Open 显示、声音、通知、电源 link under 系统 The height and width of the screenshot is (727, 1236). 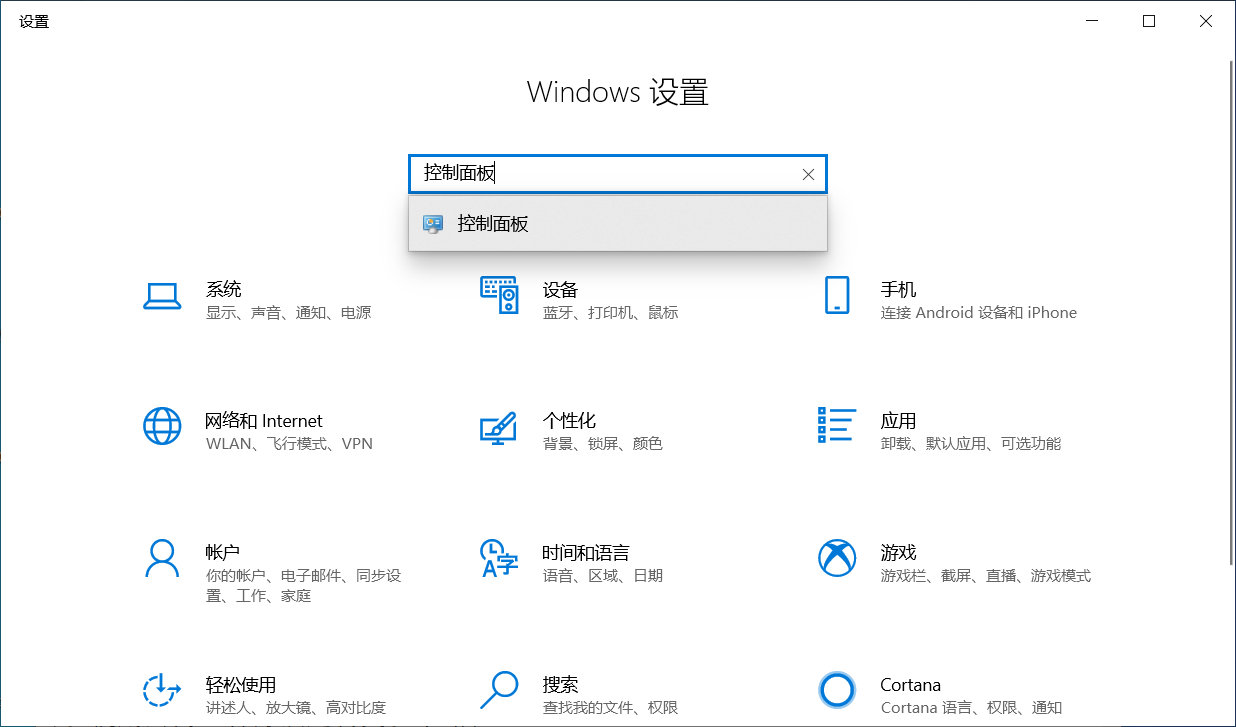(x=289, y=312)
